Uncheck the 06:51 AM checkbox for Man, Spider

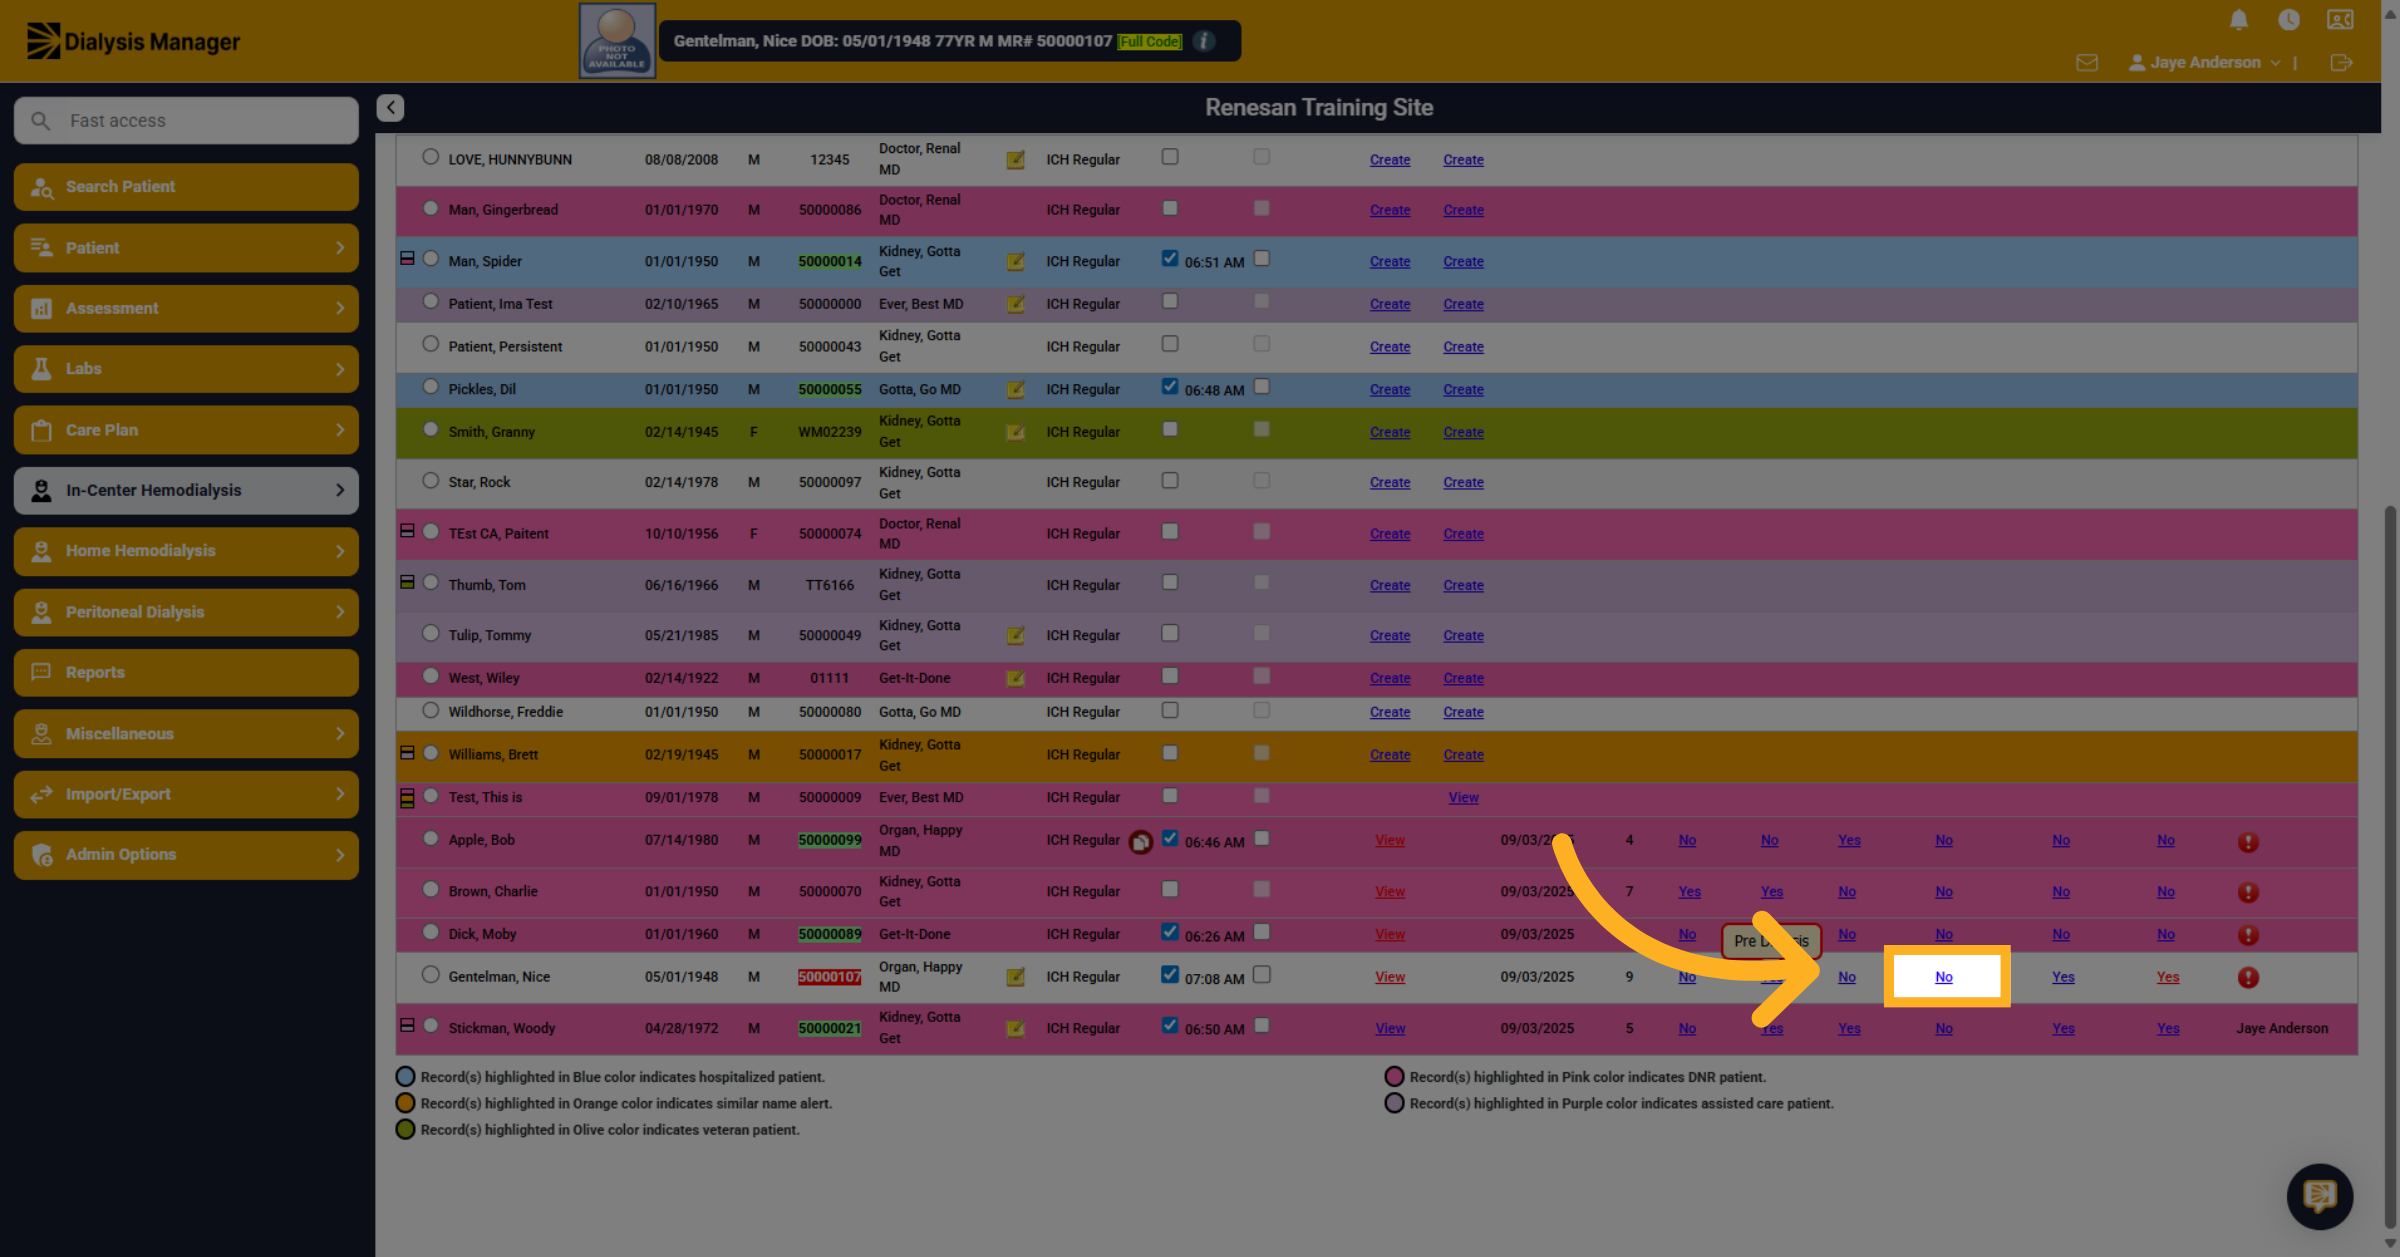[1169, 258]
